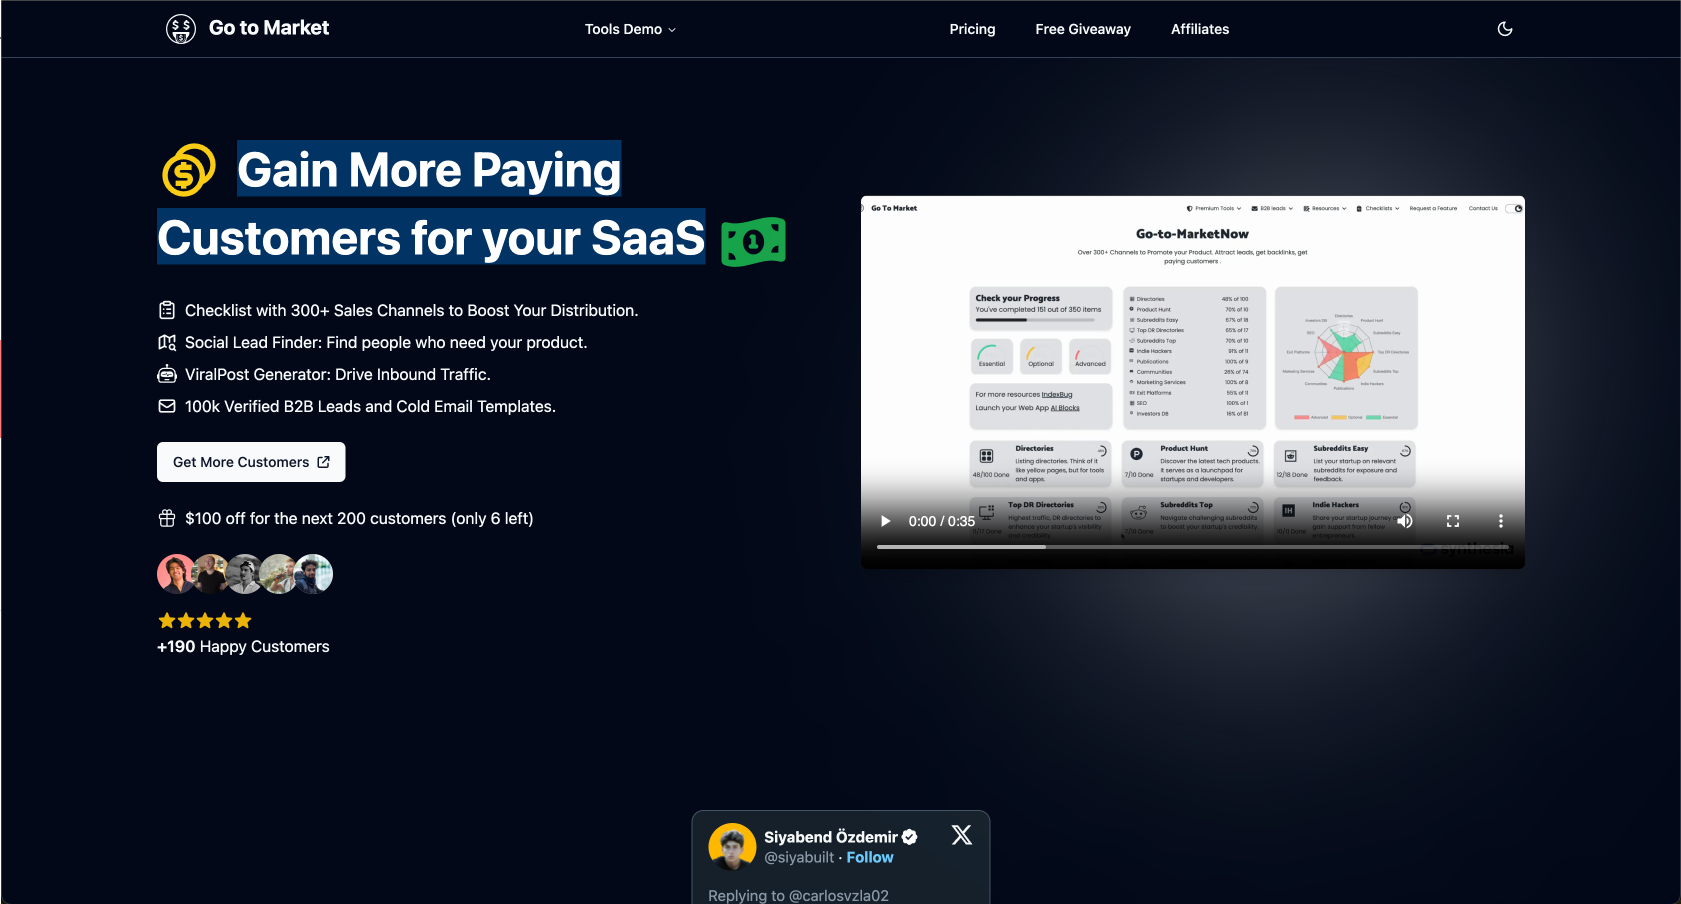Mute the video with the speaker icon
The image size is (1681, 904).
1405,521
